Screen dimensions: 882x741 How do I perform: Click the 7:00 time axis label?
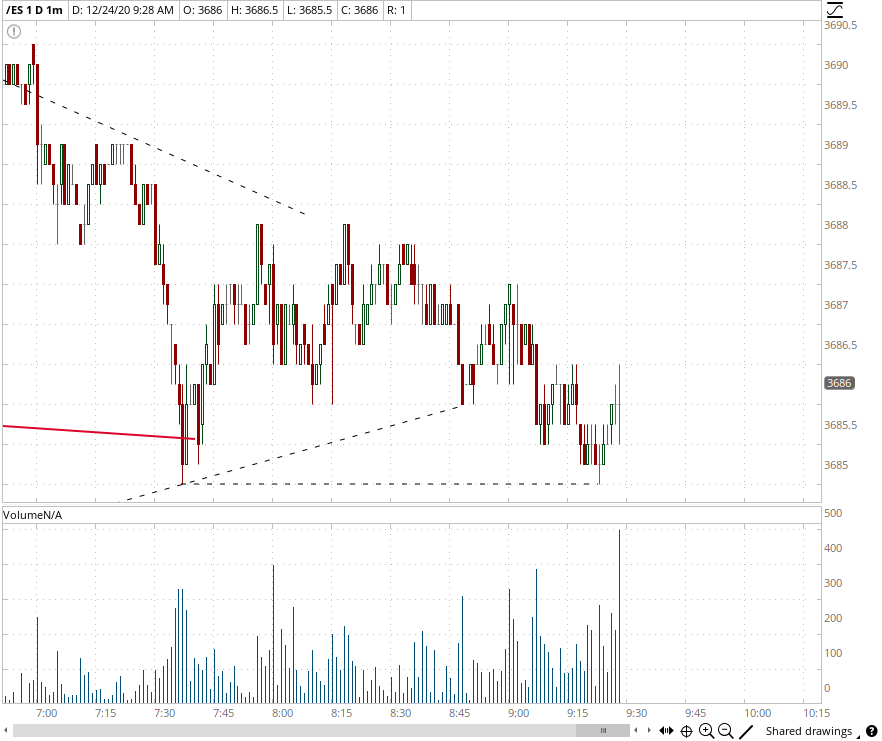(x=46, y=713)
